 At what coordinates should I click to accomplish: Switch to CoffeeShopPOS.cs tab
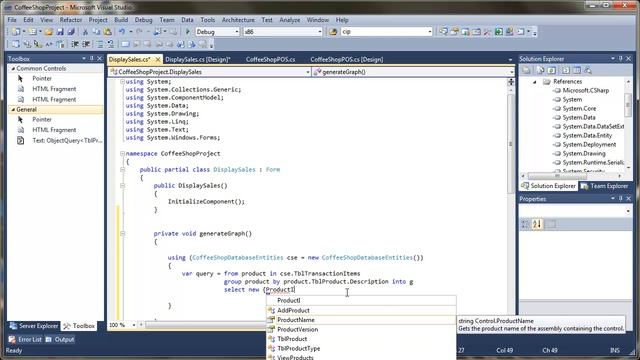coord(270,60)
